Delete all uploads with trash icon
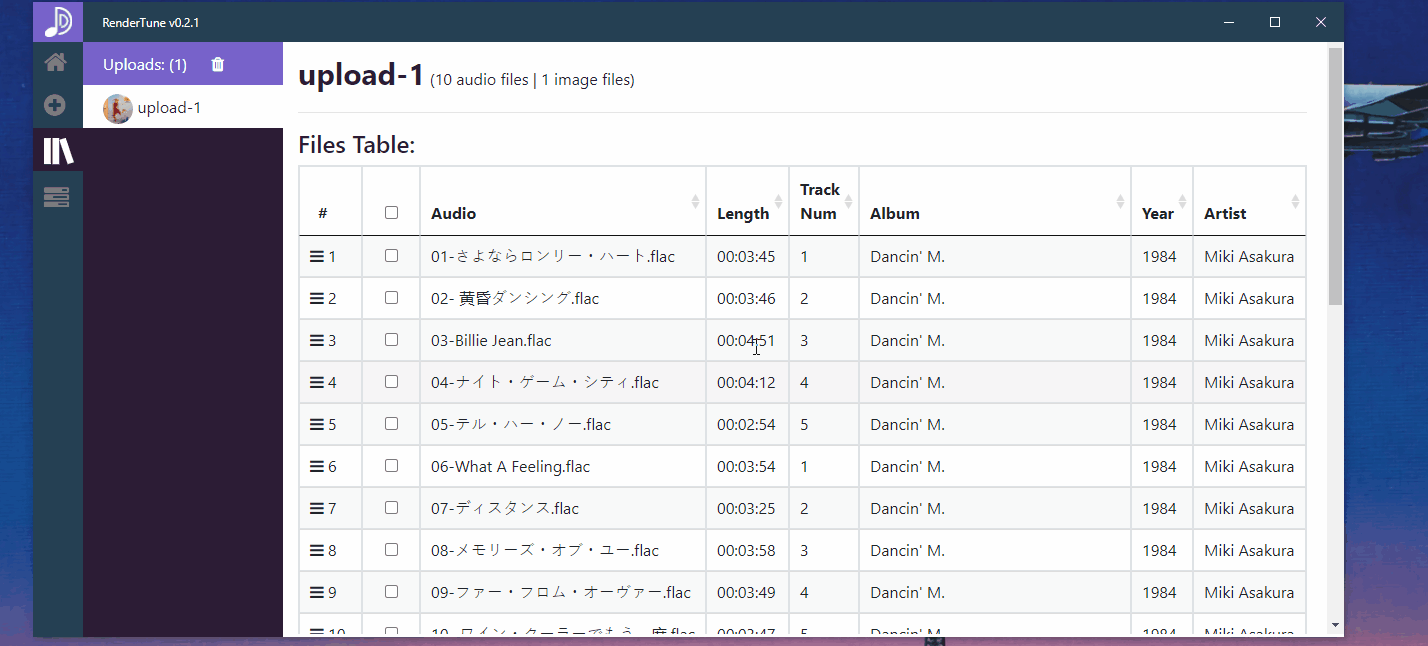Image resolution: width=1428 pixels, height=646 pixels. coord(218,64)
